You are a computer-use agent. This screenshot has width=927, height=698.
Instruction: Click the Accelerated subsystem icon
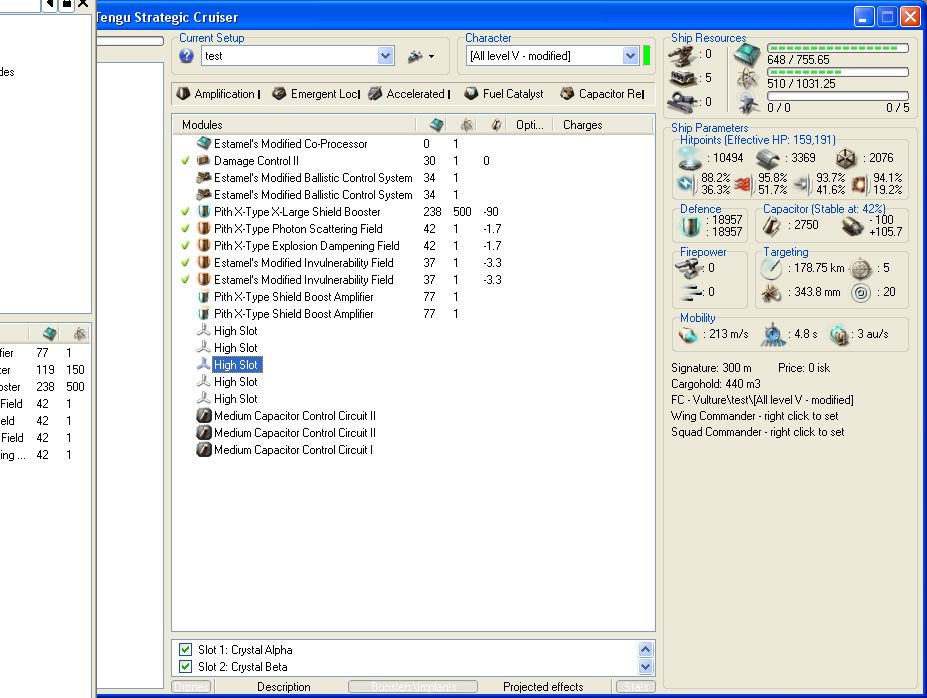(x=375, y=93)
